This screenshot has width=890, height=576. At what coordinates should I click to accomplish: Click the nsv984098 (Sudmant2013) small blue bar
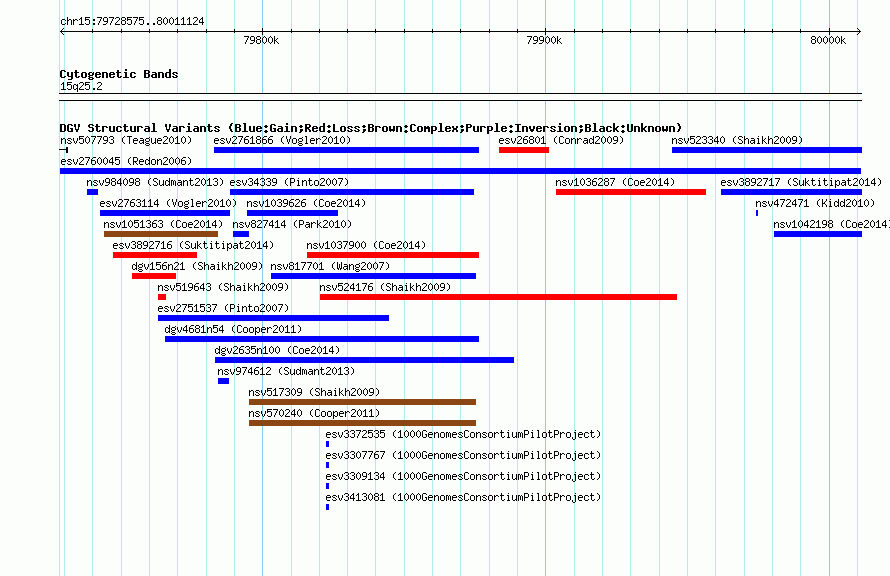pyautogui.click(x=93, y=192)
